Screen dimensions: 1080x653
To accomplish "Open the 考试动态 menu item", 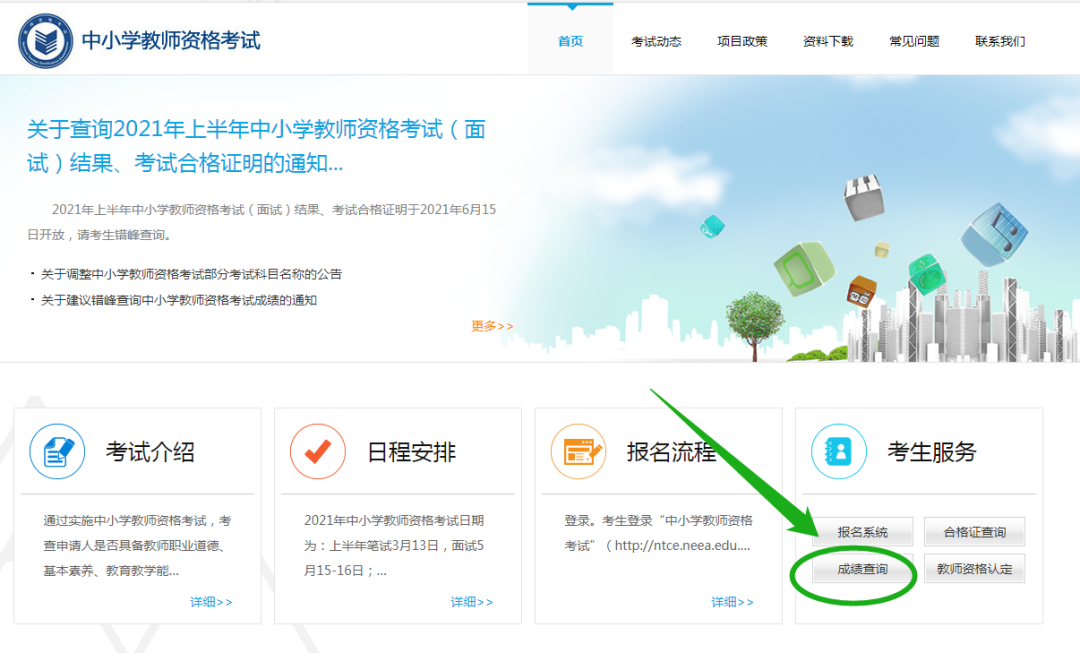I will click(x=656, y=41).
